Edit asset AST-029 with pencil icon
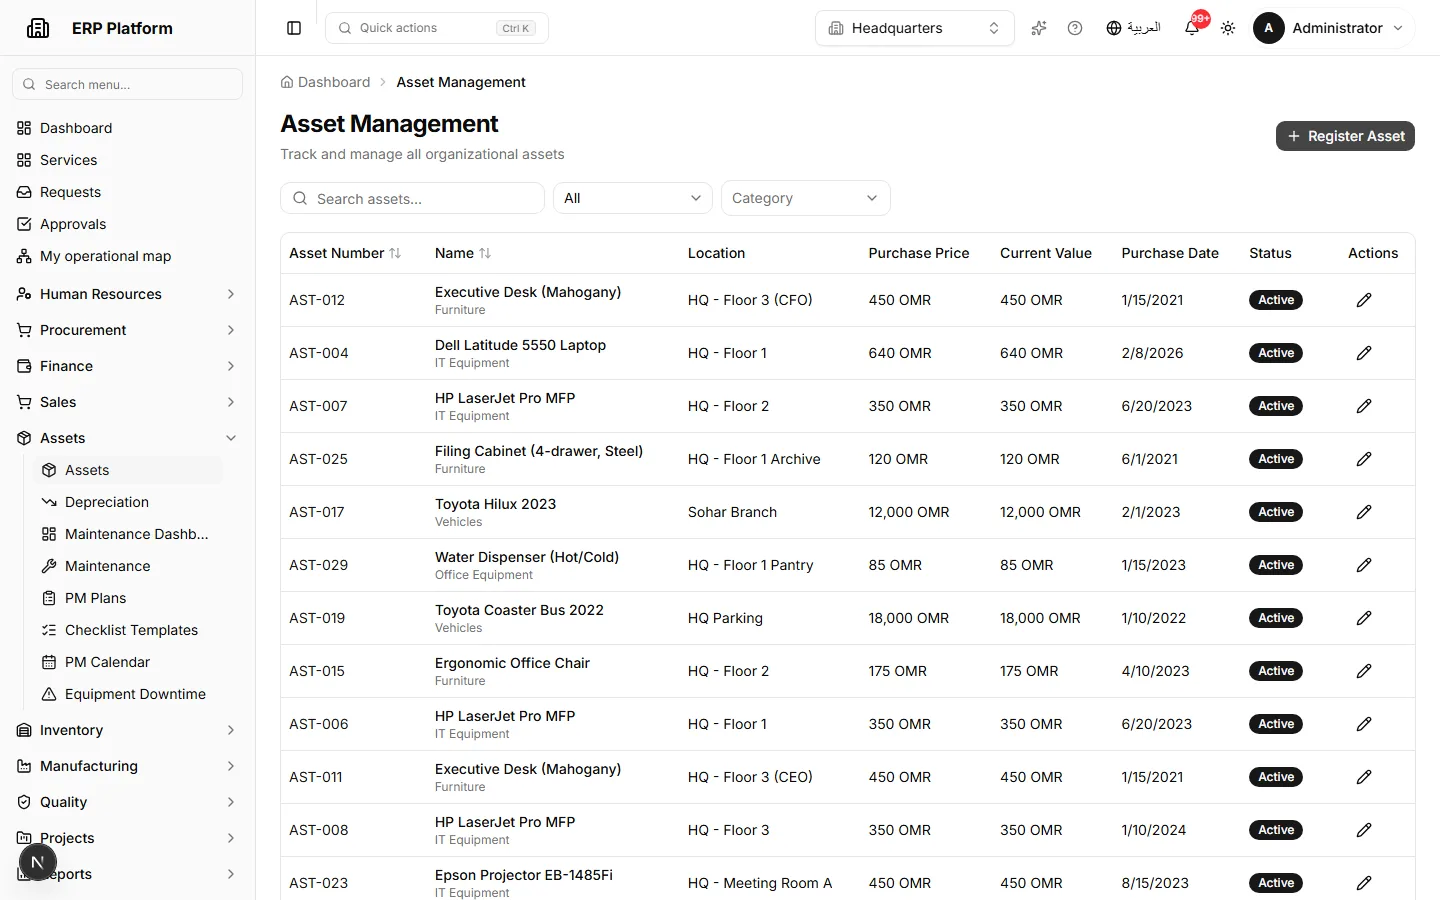This screenshot has width=1440, height=900. click(x=1364, y=565)
